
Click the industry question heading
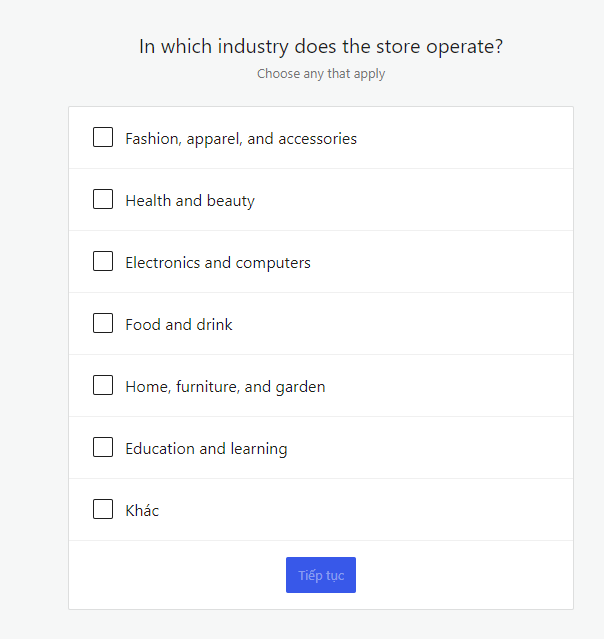click(321, 47)
